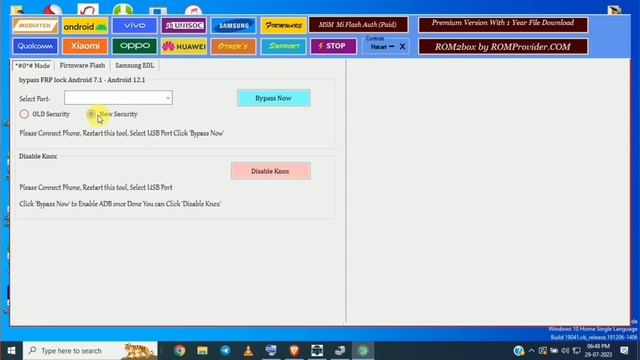Select the Other's brand tile
This screenshot has height=360, width=640.
[233, 47]
